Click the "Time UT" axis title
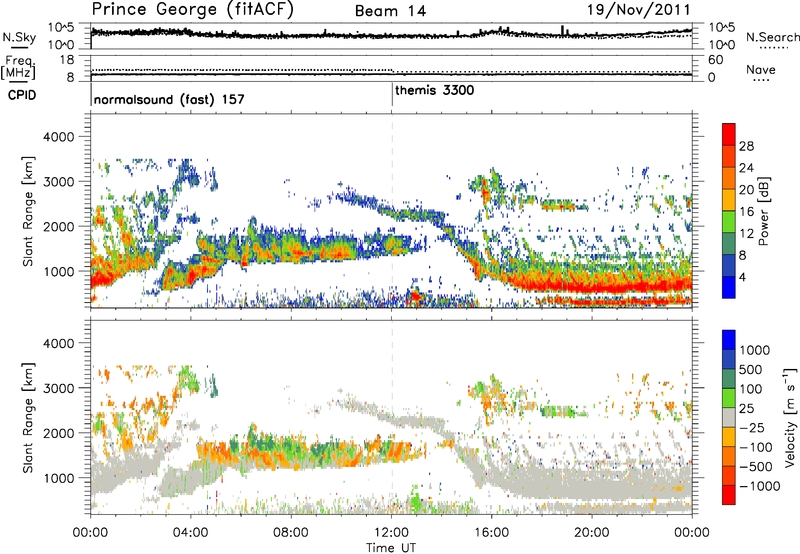The image size is (800, 554). pos(391,548)
